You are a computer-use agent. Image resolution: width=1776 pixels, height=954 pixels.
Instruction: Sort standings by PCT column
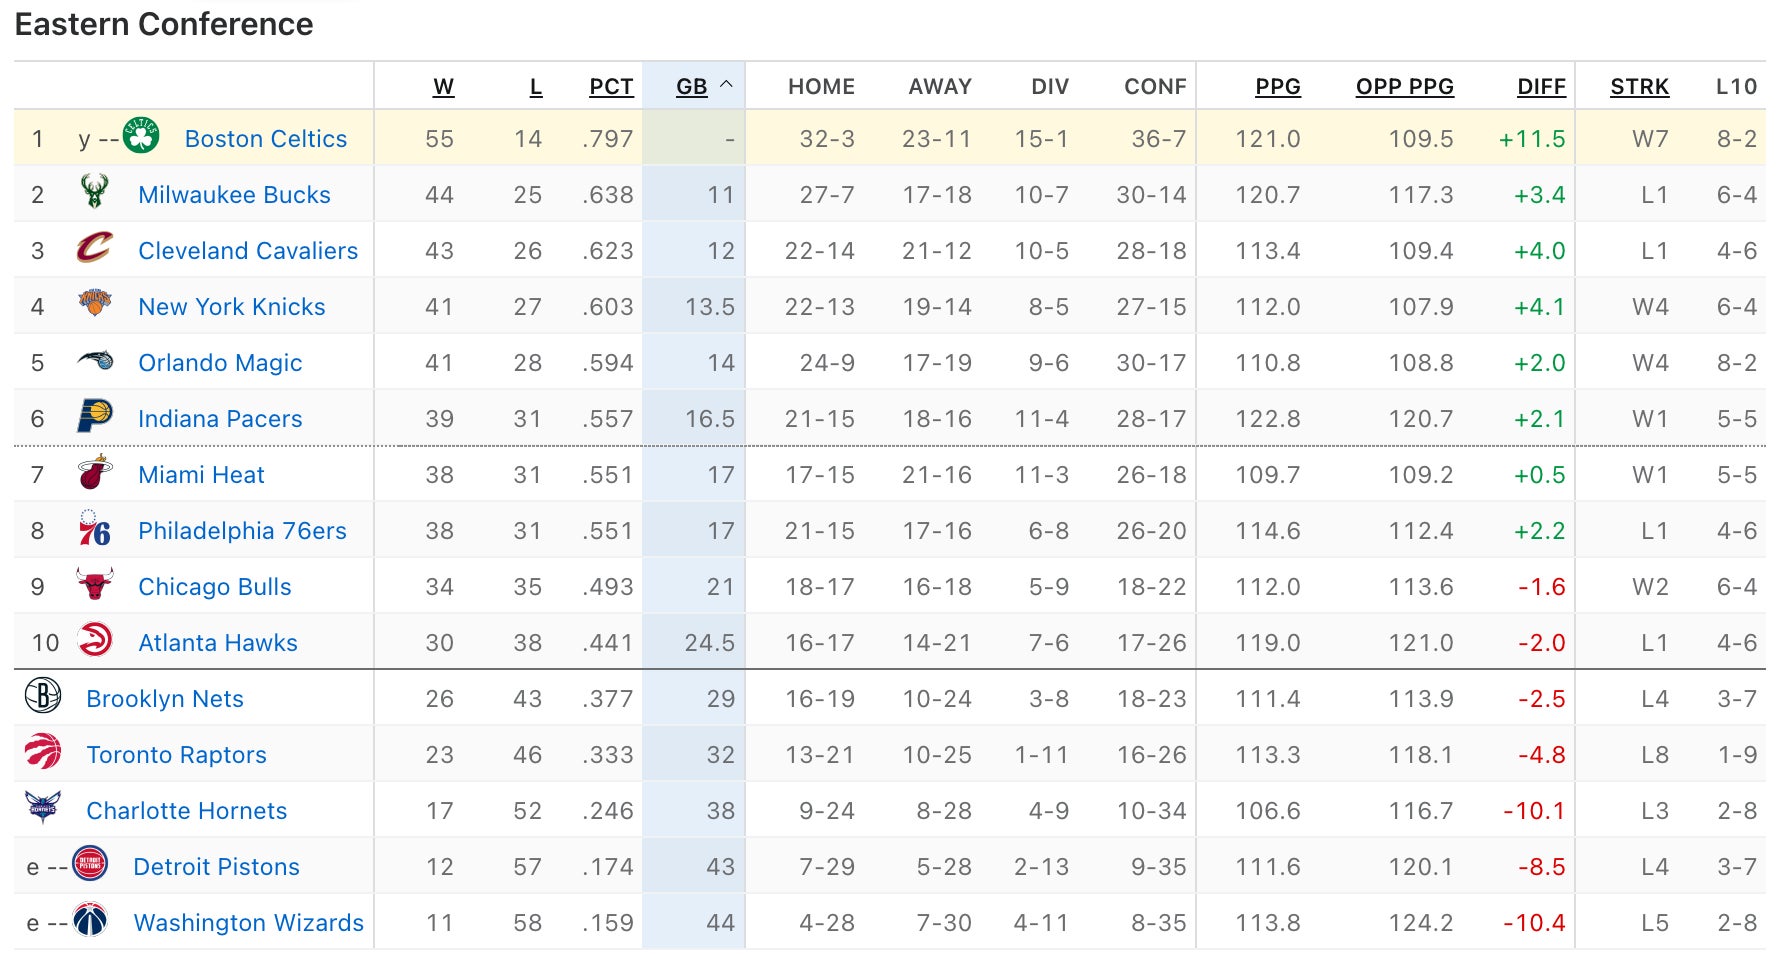(611, 87)
